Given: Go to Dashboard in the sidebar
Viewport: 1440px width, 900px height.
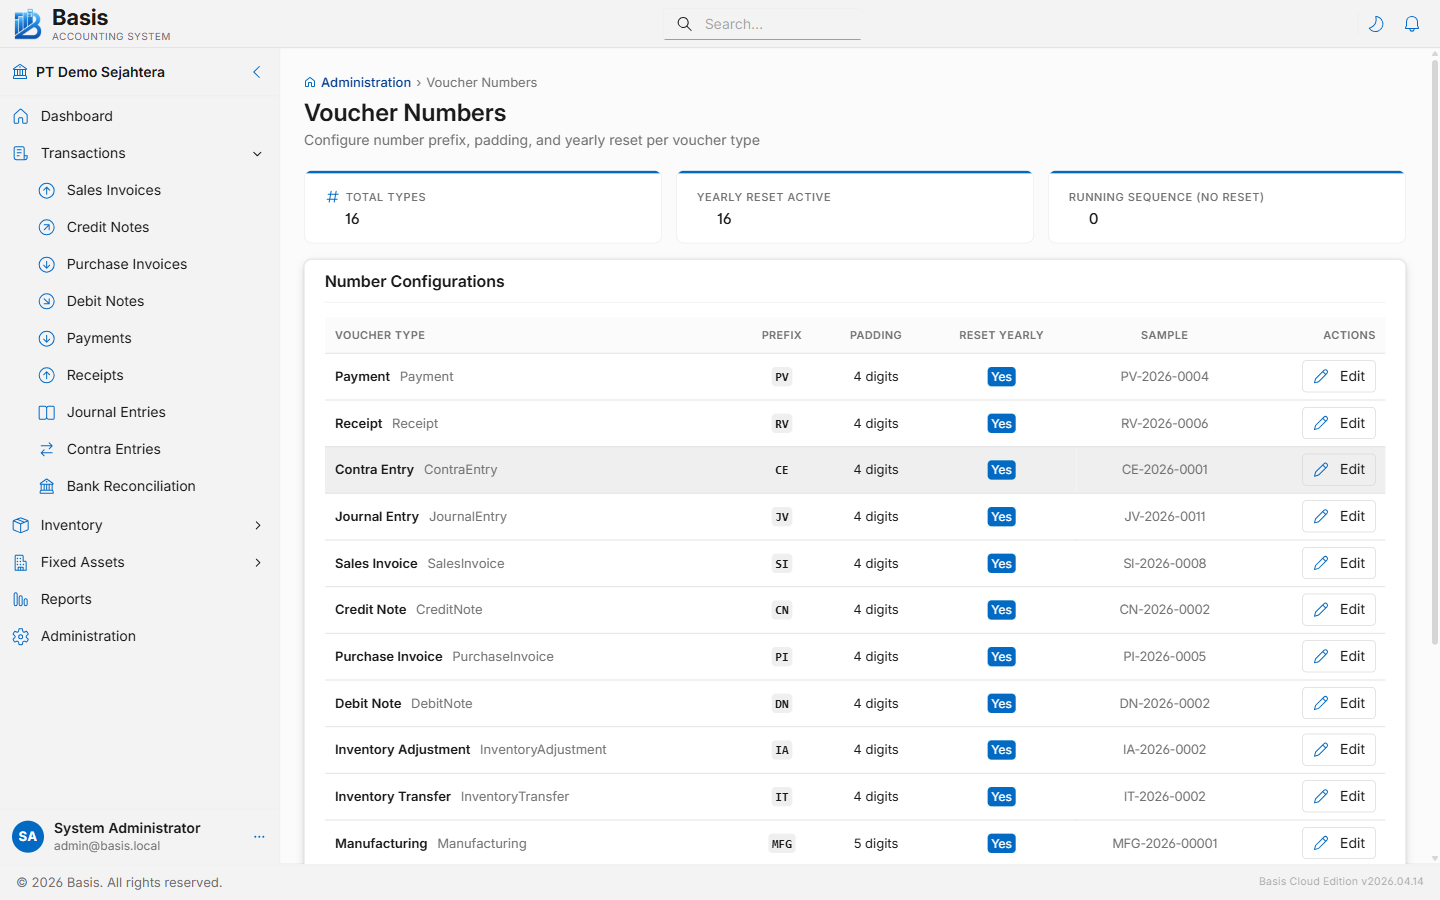Looking at the screenshot, I should click(76, 116).
